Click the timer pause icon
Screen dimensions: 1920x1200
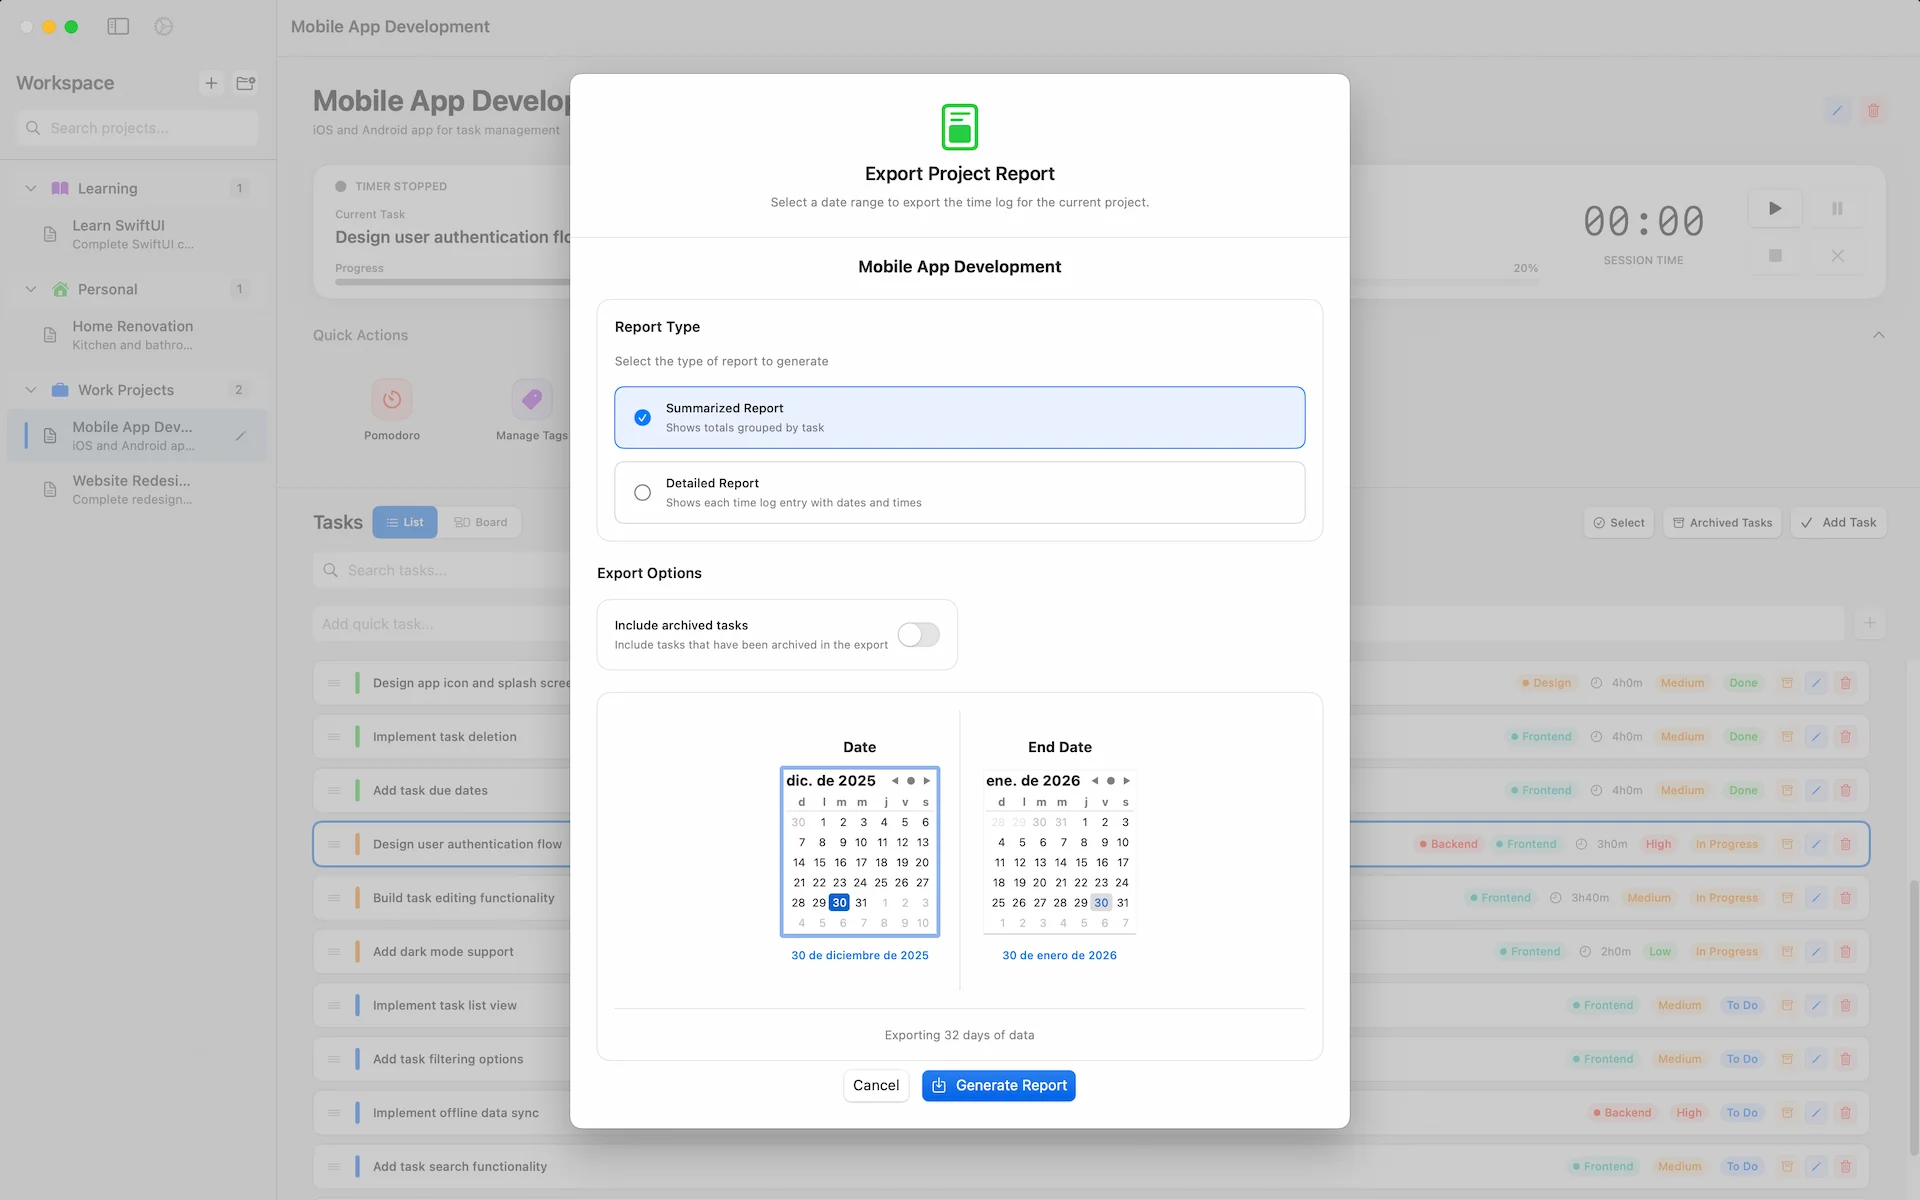pos(1837,208)
